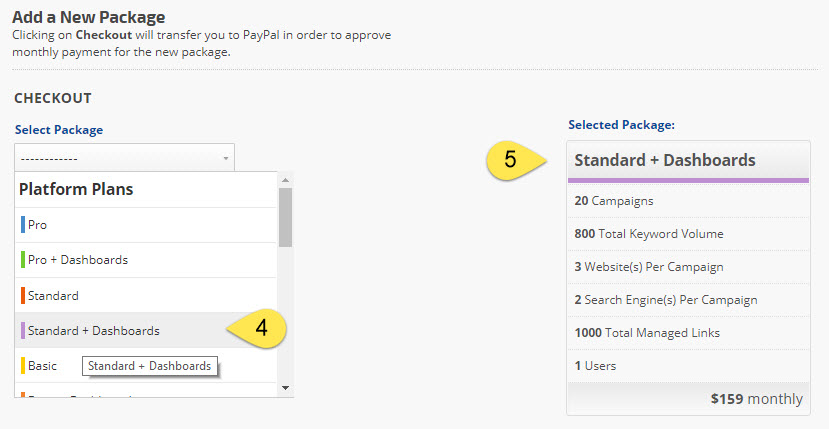Select the Pro + Dashboards plan text
The width and height of the screenshot is (829, 429).
click(x=78, y=260)
